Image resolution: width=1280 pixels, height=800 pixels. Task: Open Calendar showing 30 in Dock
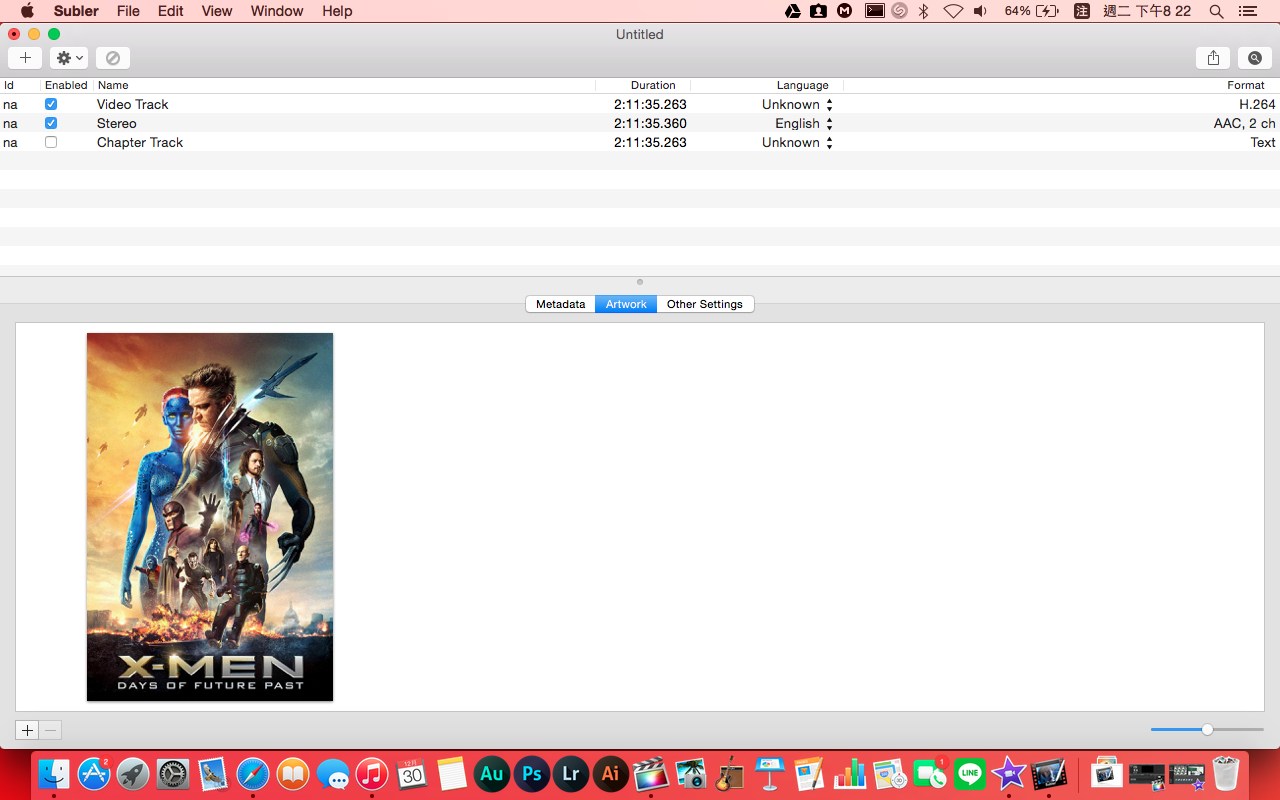coord(412,773)
